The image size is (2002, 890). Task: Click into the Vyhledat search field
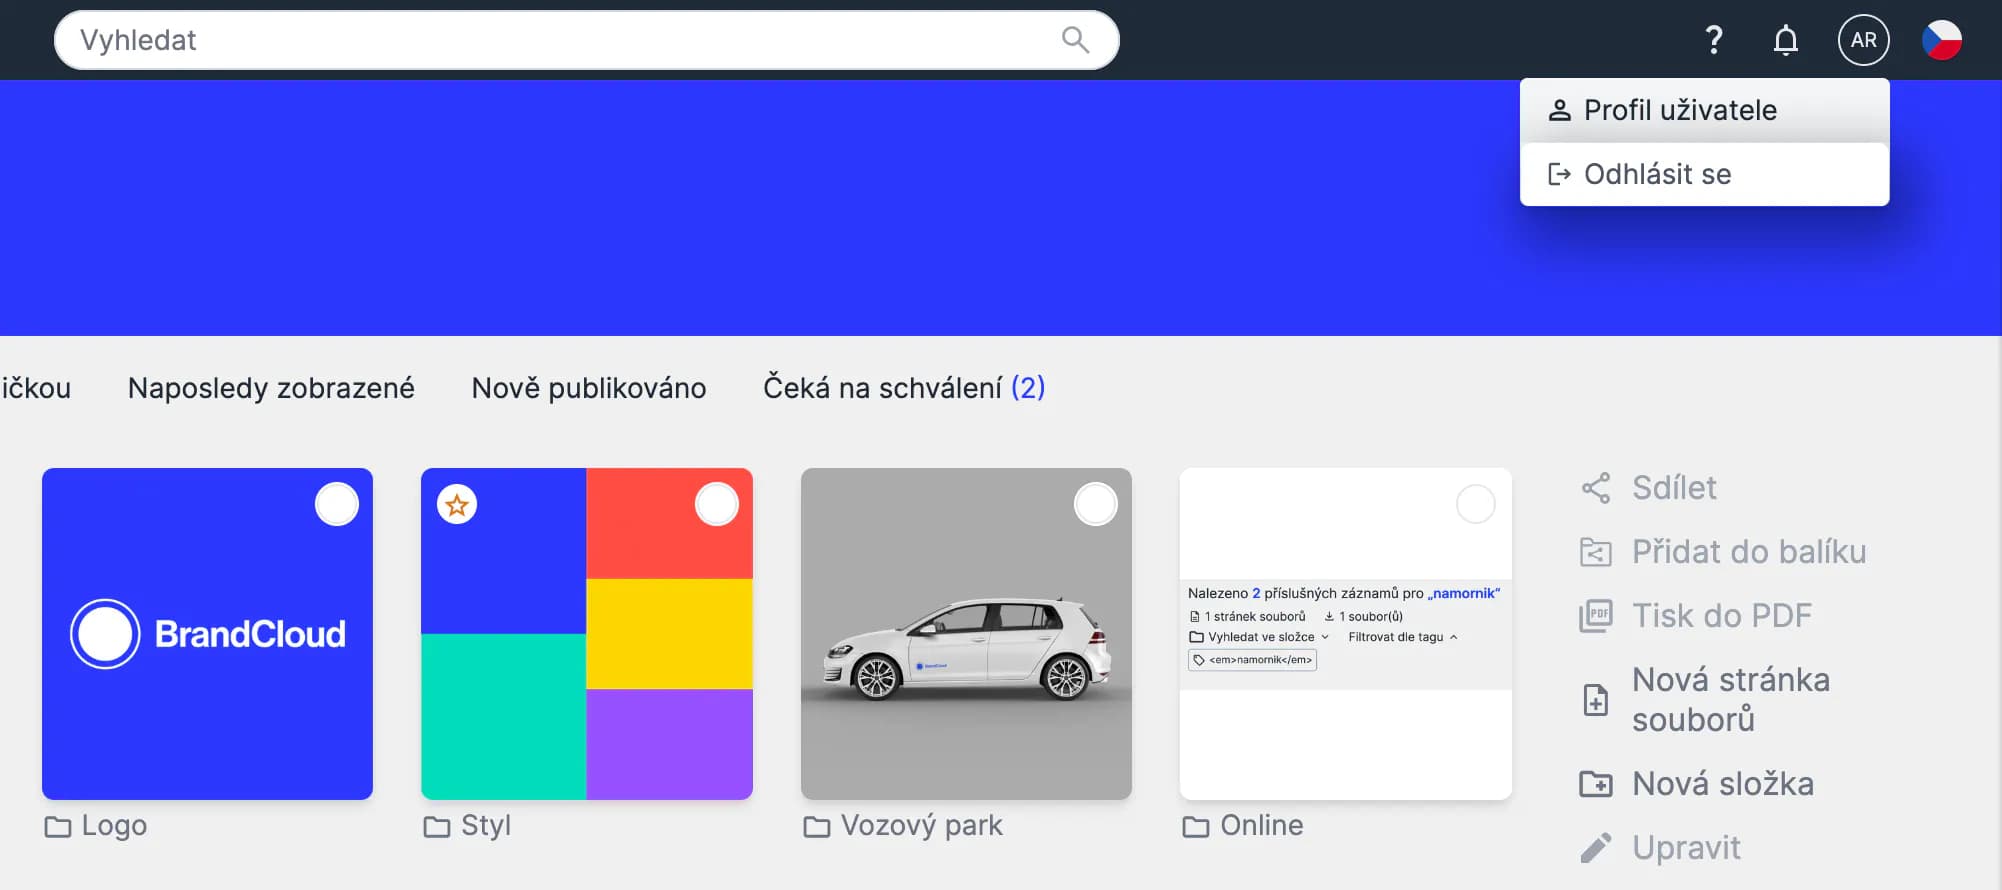pos(560,40)
